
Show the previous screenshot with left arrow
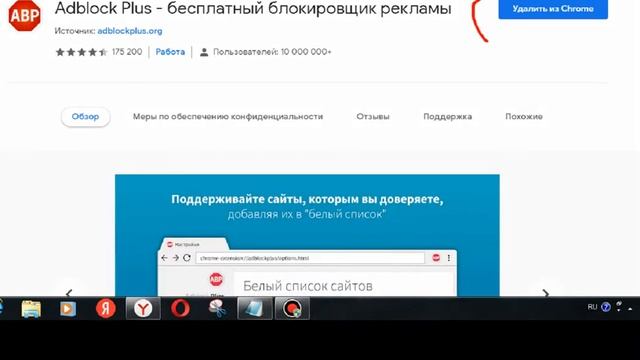69,293
